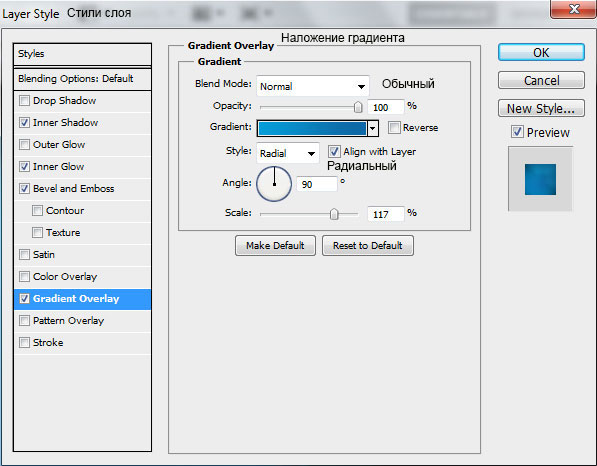Toggle the Preview checkbox

(517, 132)
